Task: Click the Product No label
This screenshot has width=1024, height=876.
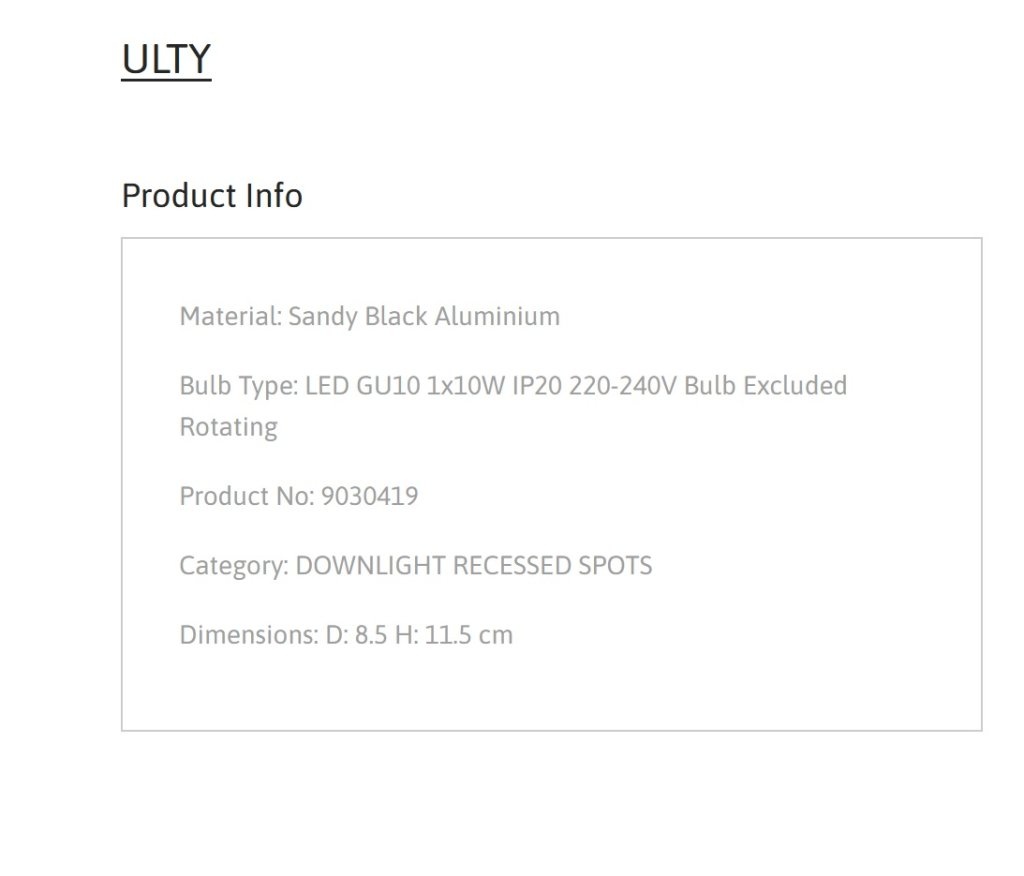Action: point(247,496)
